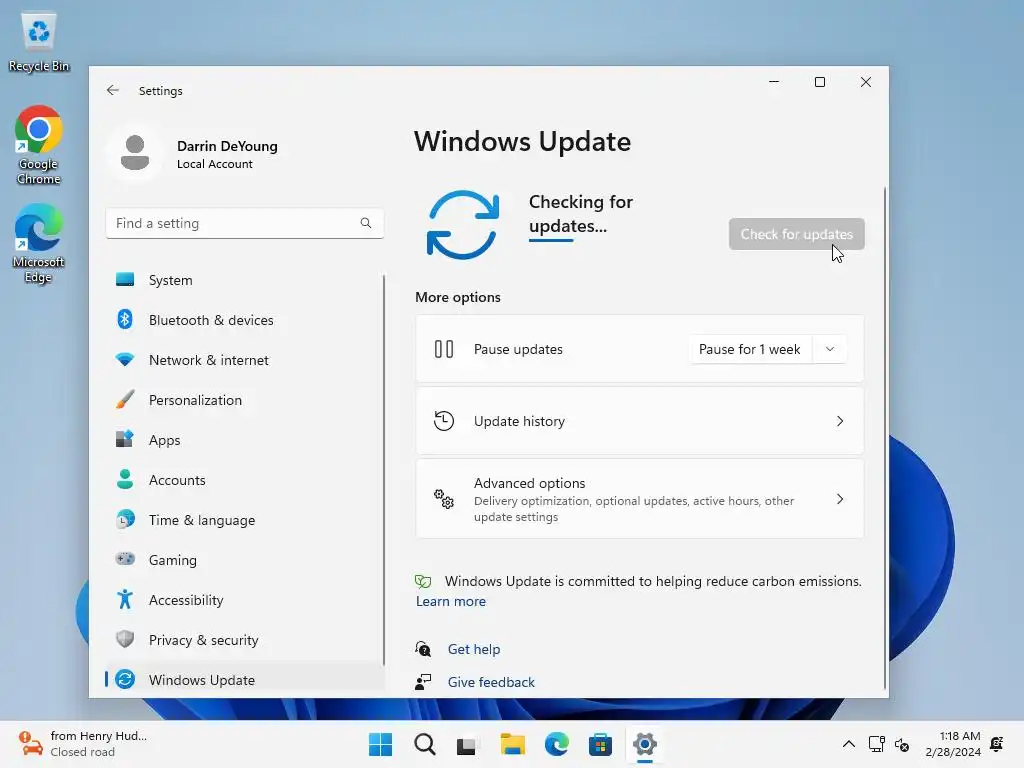
Task: Click Pause for 1 week button
Action: coord(750,349)
